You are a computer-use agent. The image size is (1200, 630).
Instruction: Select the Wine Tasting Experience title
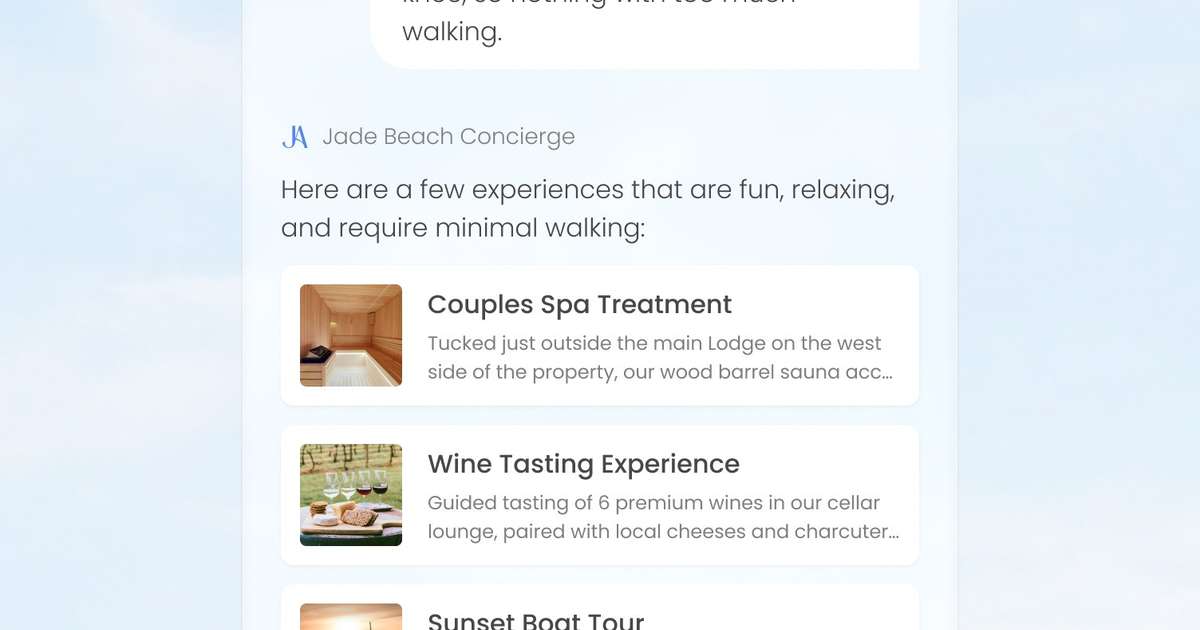pos(583,464)
